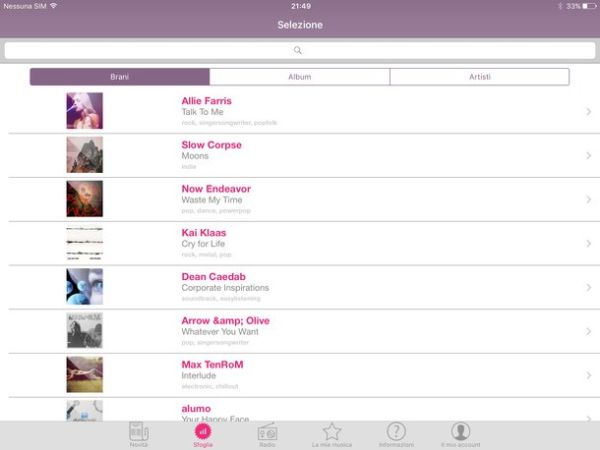
Task: Open the Max TenRoM album cover thumbnail
Action: tap(85, 375)
